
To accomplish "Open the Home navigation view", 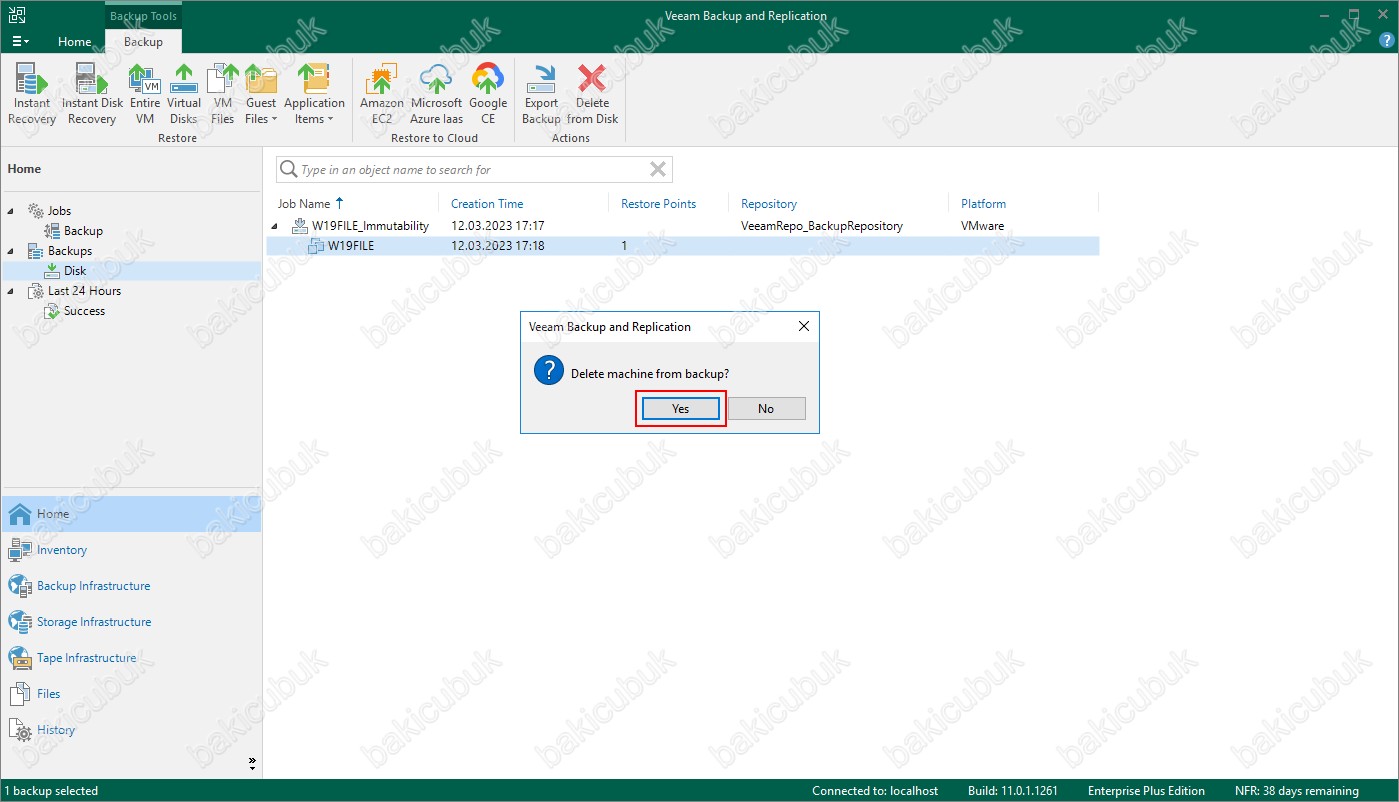I will pyautogui.click(x=131, y=514).
